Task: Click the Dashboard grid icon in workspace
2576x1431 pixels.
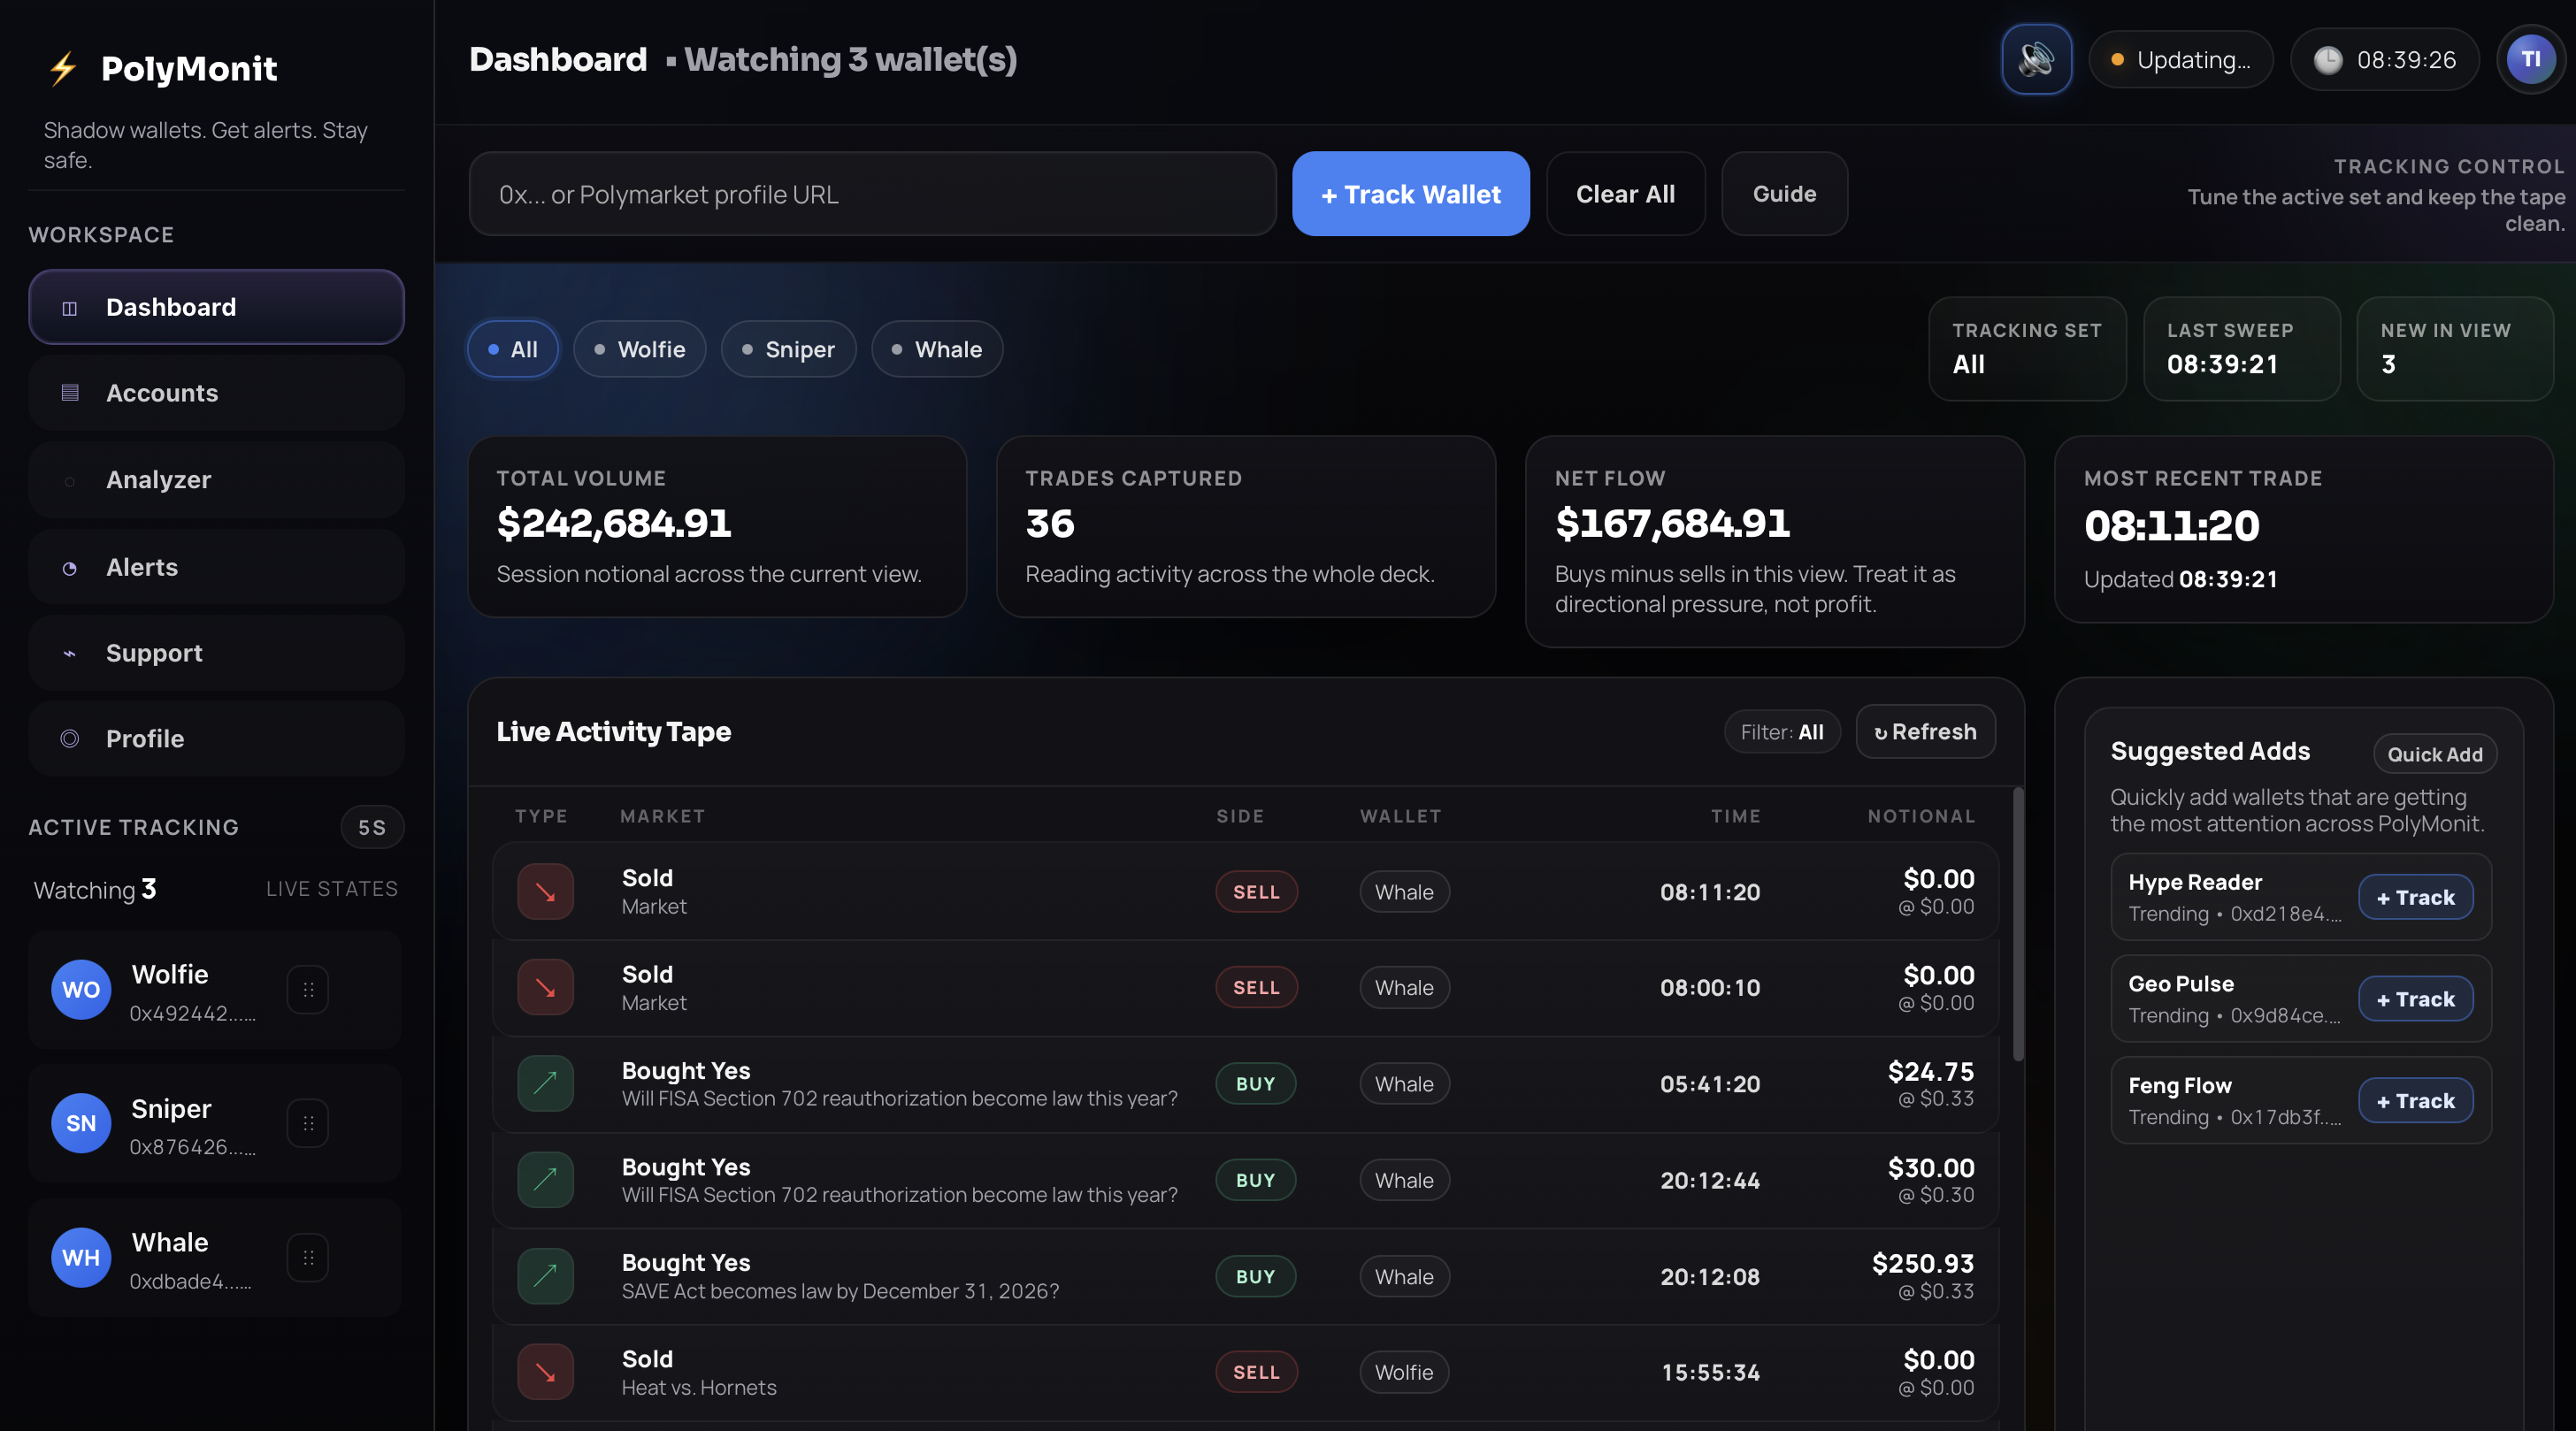Action: [x=68, y=307]
